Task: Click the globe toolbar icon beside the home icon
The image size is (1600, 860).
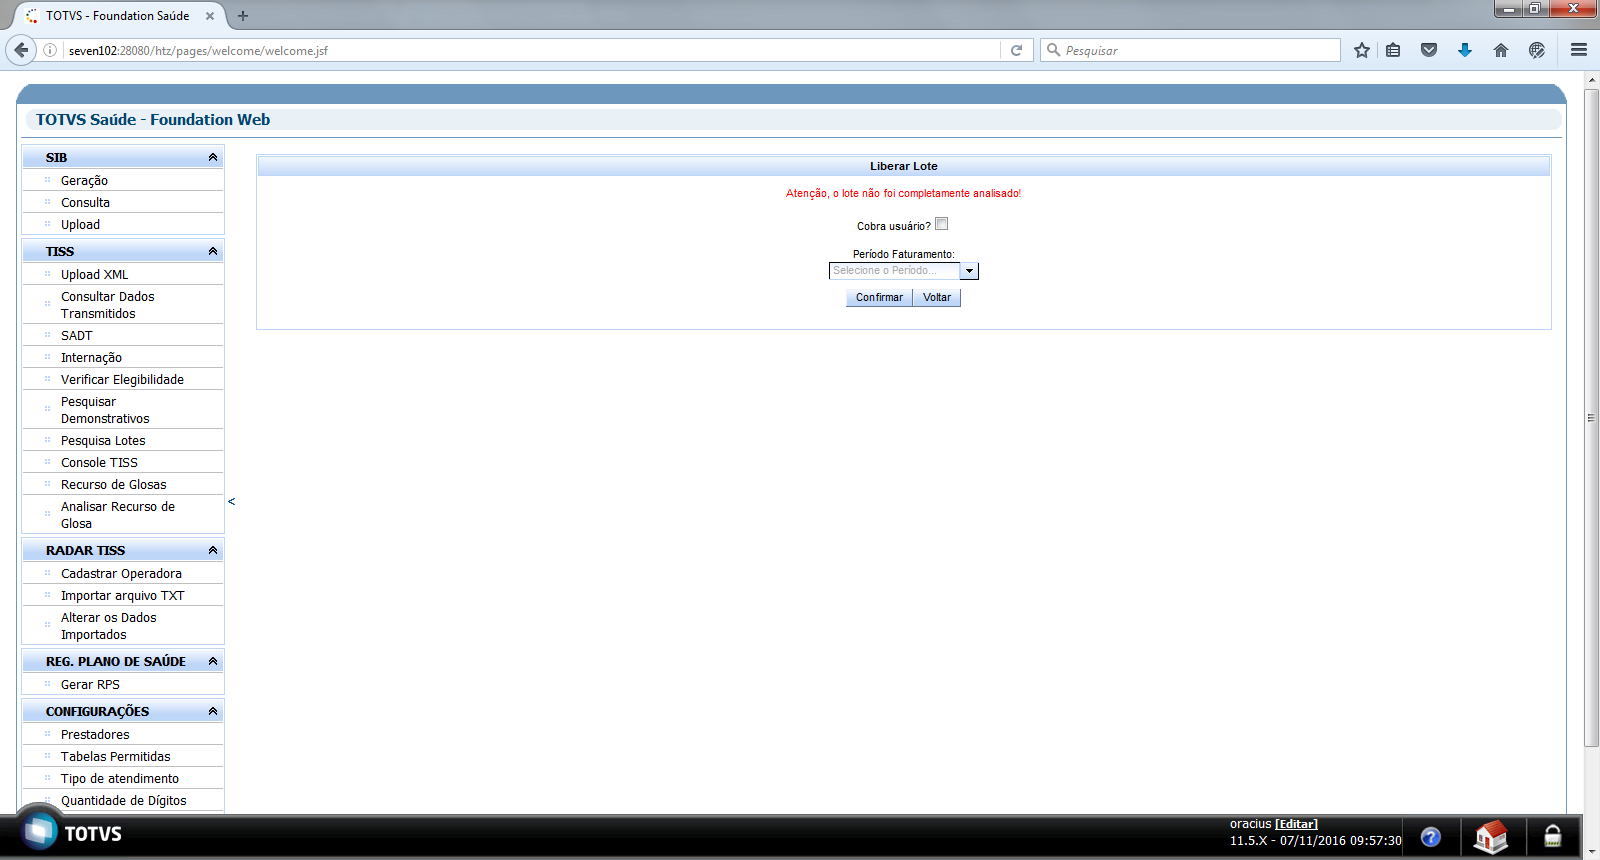Action: pyautogui.click(x=1537, y=50)
